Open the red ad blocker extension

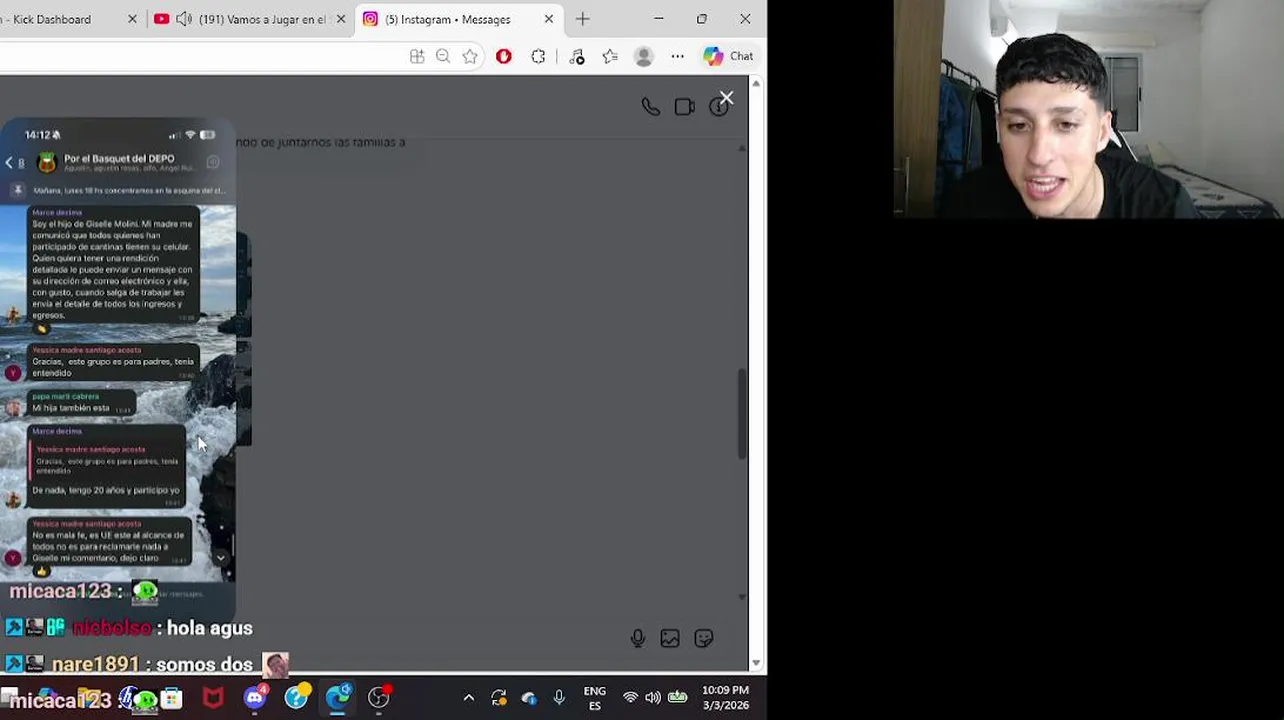[x=504, y=57]
